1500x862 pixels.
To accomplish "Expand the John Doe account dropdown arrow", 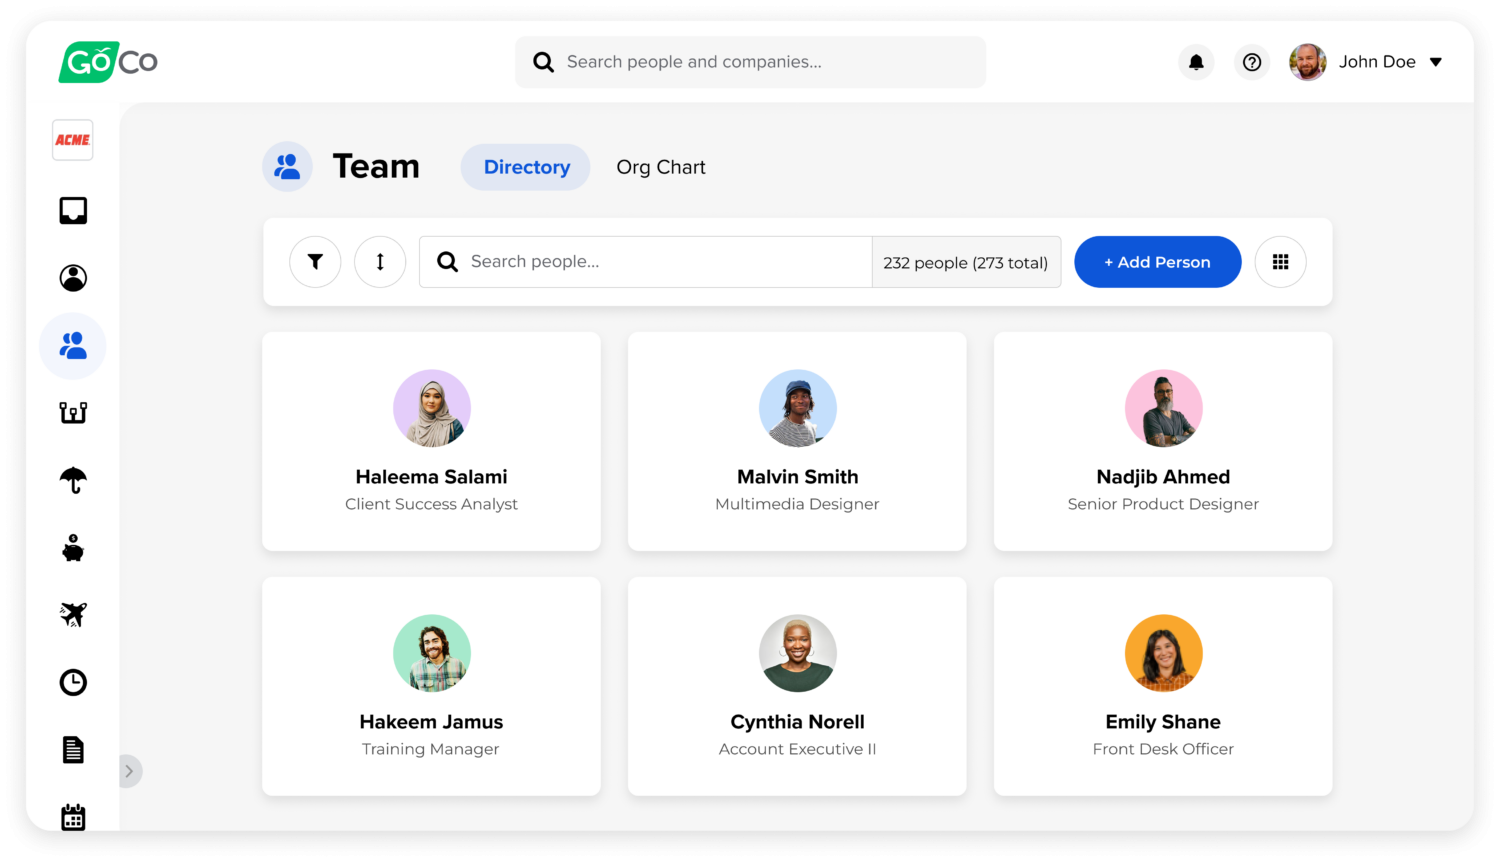I will pyautogui.click(x=1436, y=62).
